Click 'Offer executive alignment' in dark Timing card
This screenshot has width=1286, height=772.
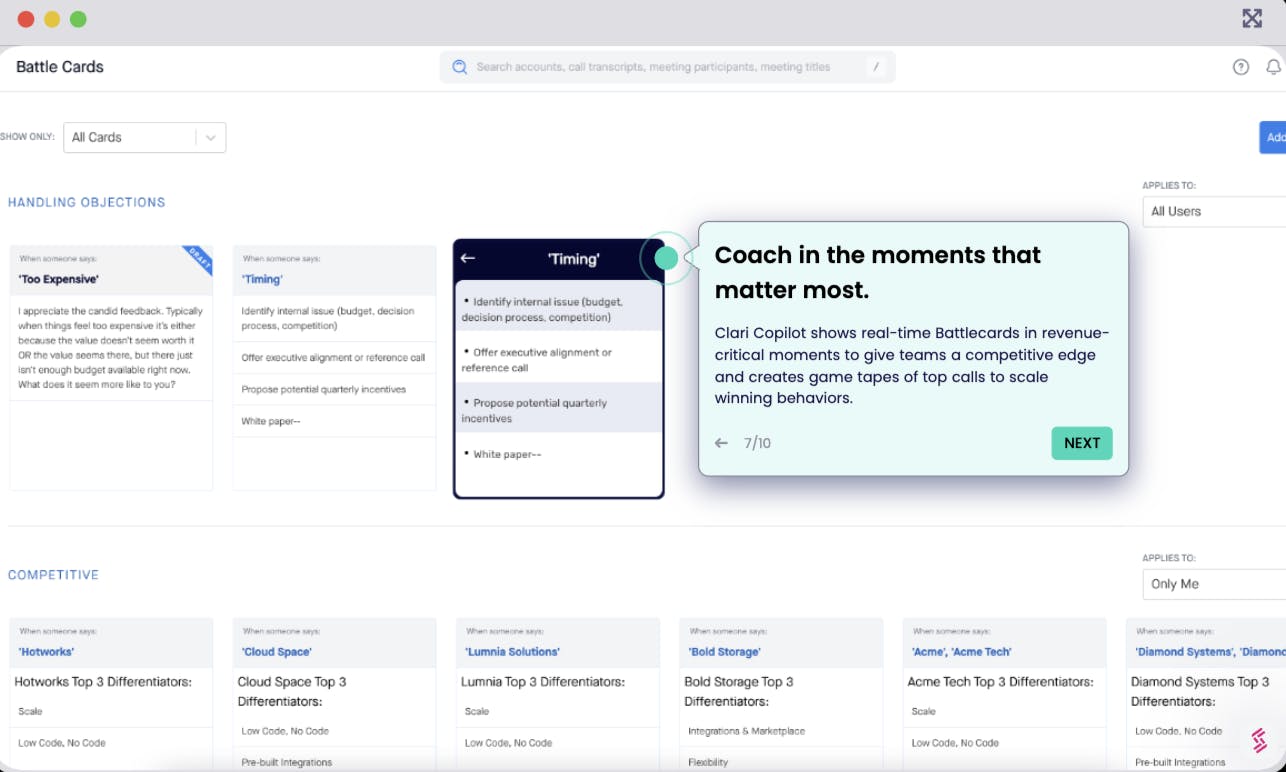[x=536, y=360]
